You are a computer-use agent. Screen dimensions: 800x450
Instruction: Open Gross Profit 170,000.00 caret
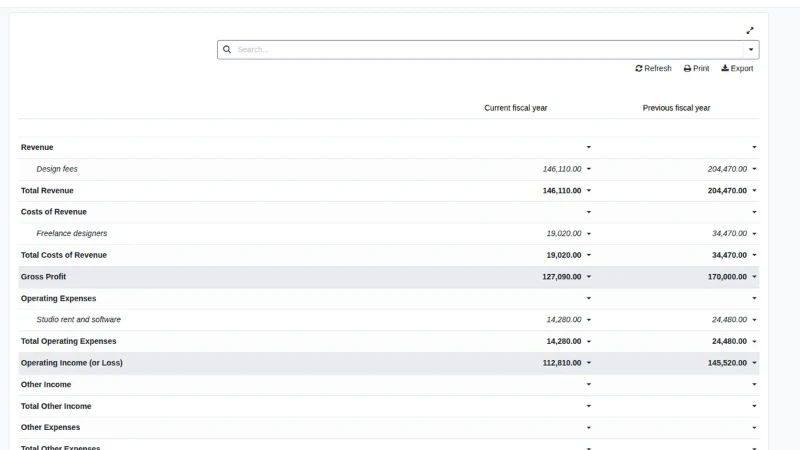[x=754, y=277]
